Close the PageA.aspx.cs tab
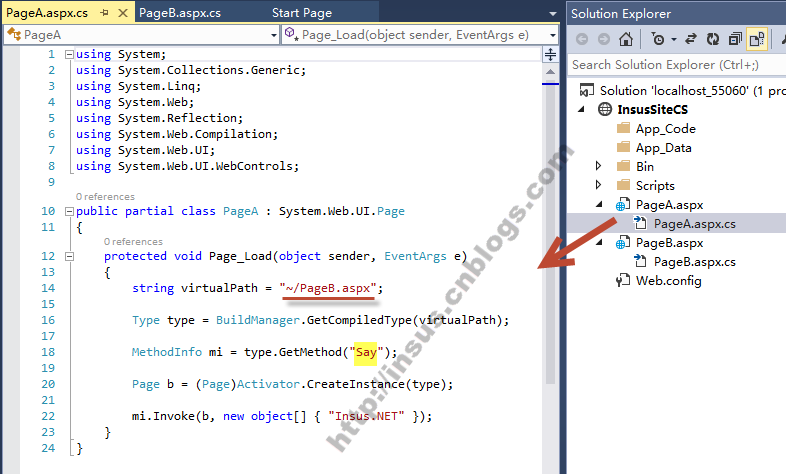This screenshot has height=474, width=786. point(121,12)
